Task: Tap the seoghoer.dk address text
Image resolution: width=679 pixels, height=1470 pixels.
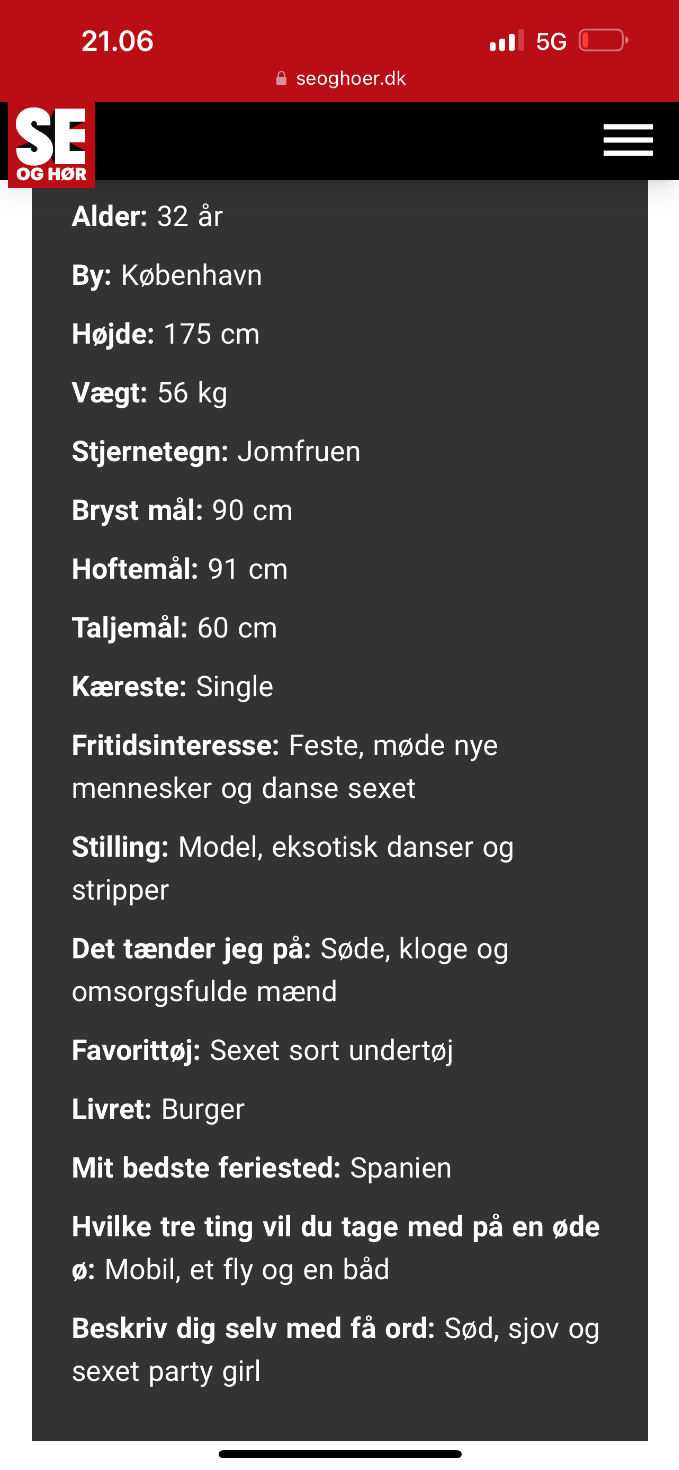Action: pos(351,79)
